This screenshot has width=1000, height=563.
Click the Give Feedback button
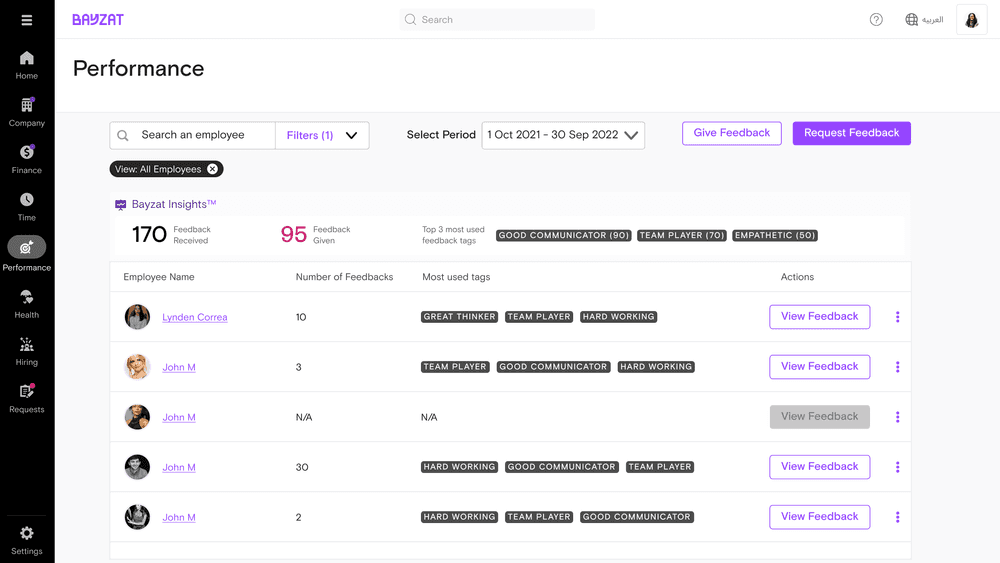pyautogui.click(x=732, y=133)
